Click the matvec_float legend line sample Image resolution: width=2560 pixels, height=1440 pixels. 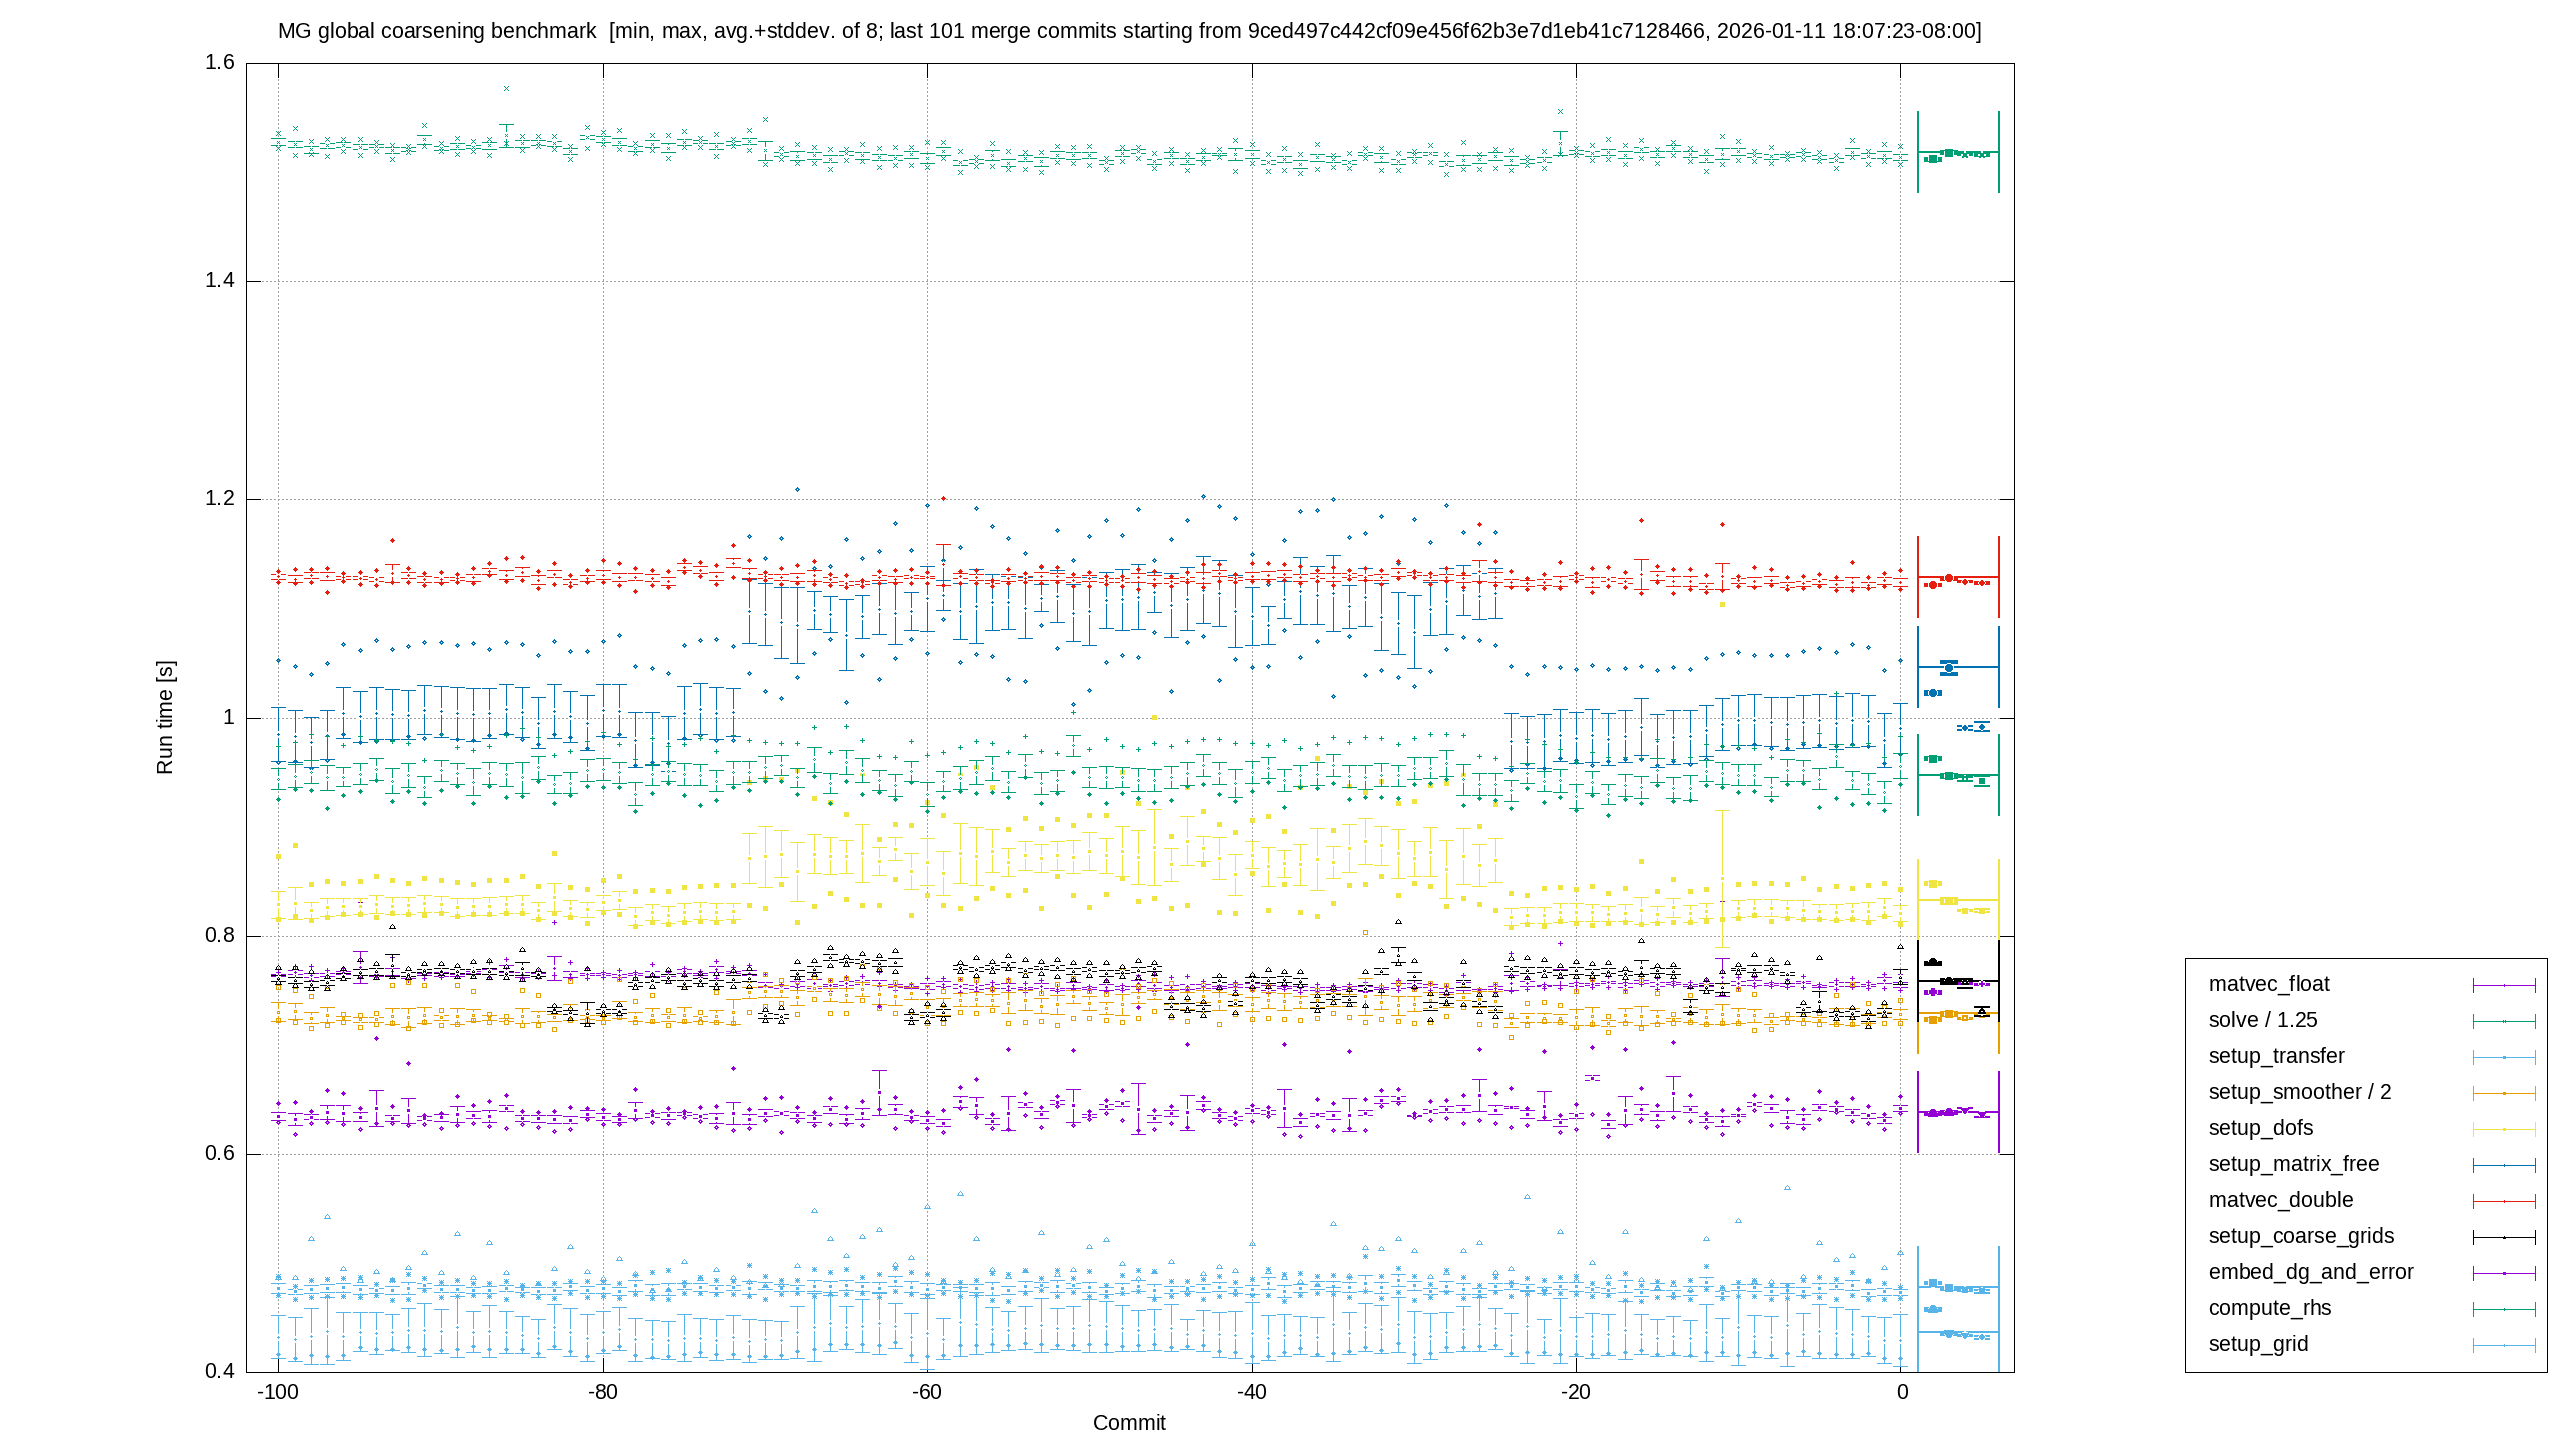click(2504, 985)
